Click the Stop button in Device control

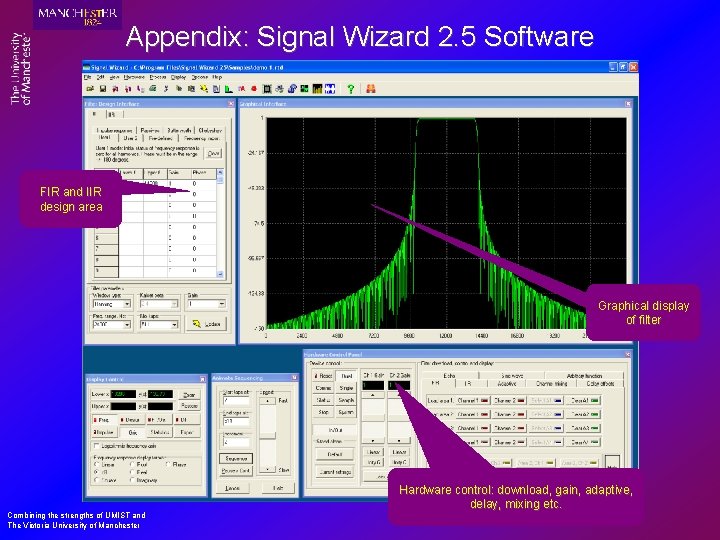(323, 412)
